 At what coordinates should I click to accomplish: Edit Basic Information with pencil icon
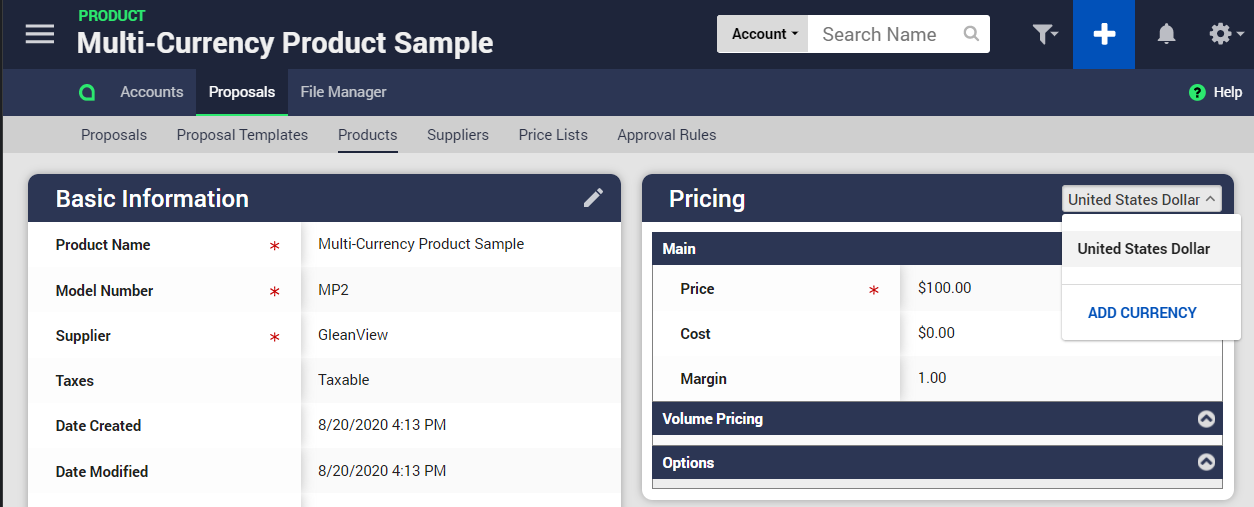(x=594, y=198)
